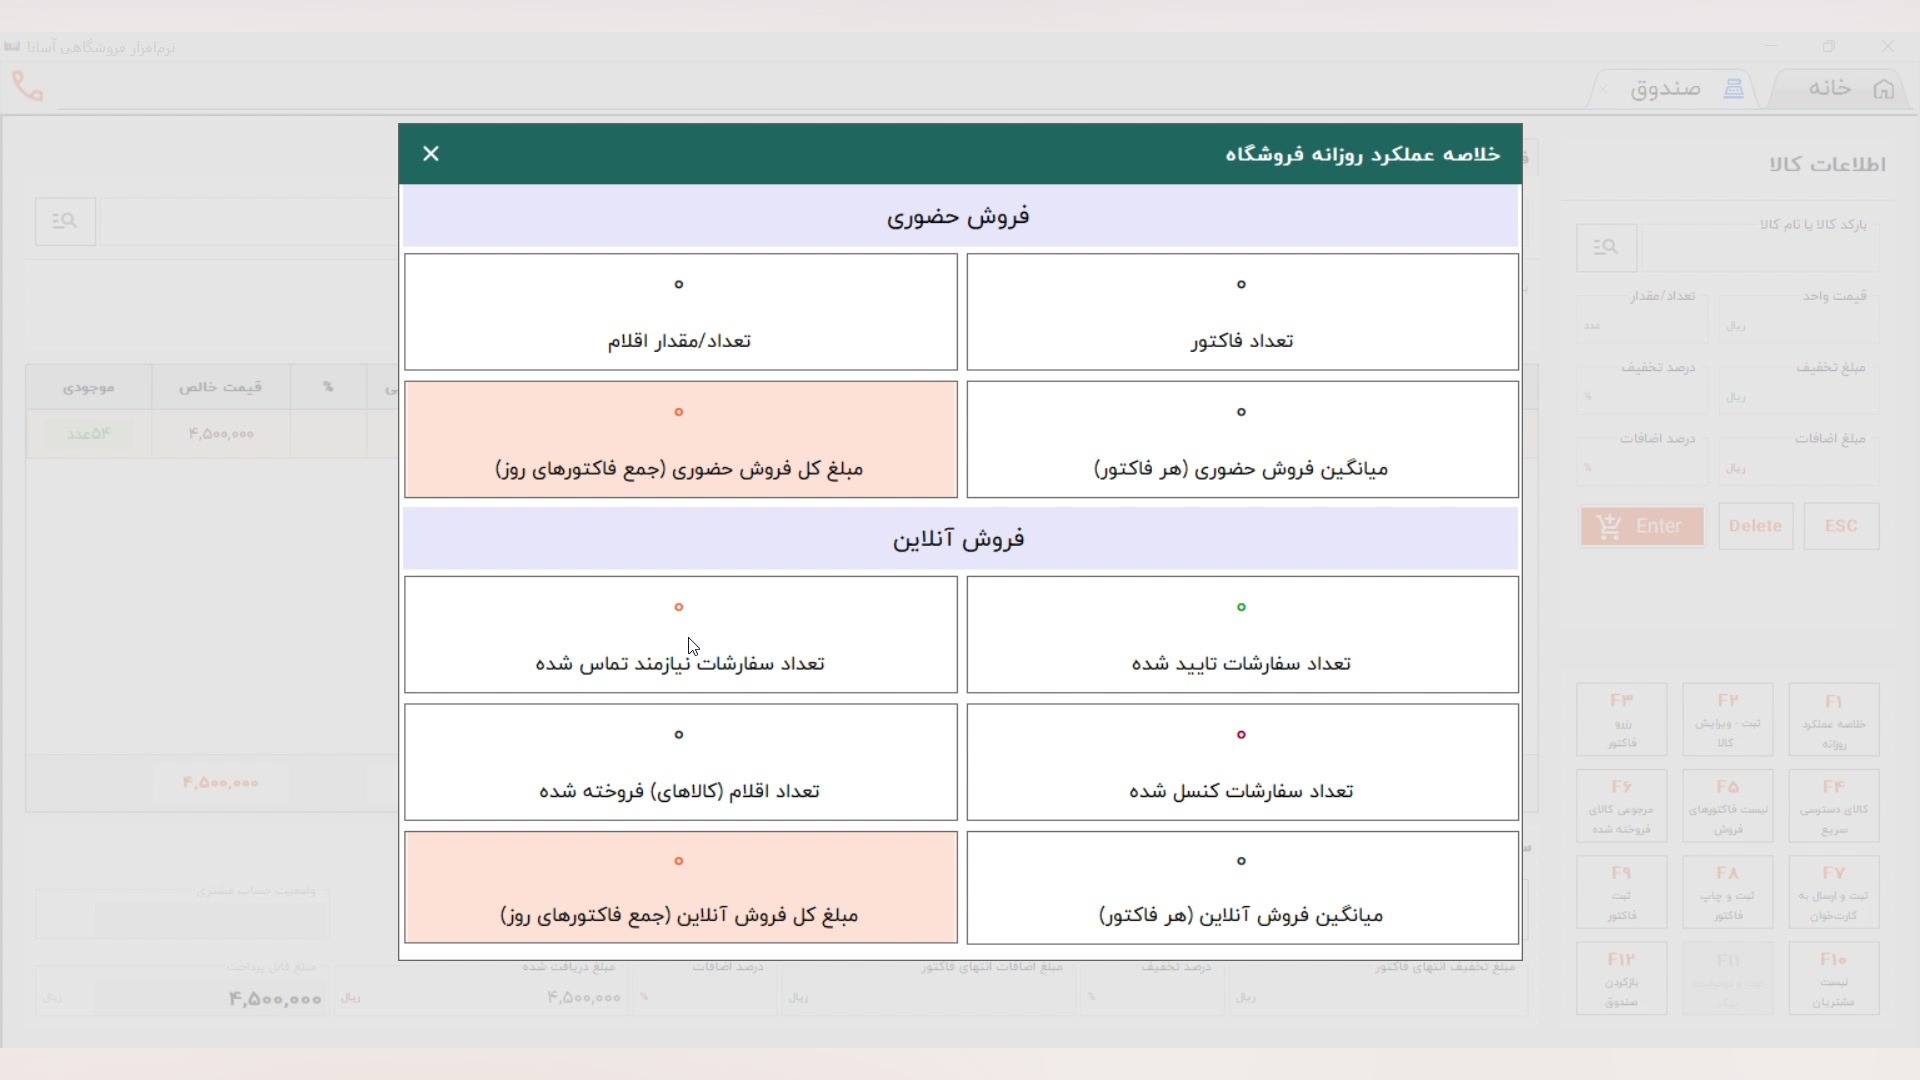Viewport: 1920px width, 1080px height.
Task: Click the orange phone support icon
Action: [28, 87]
